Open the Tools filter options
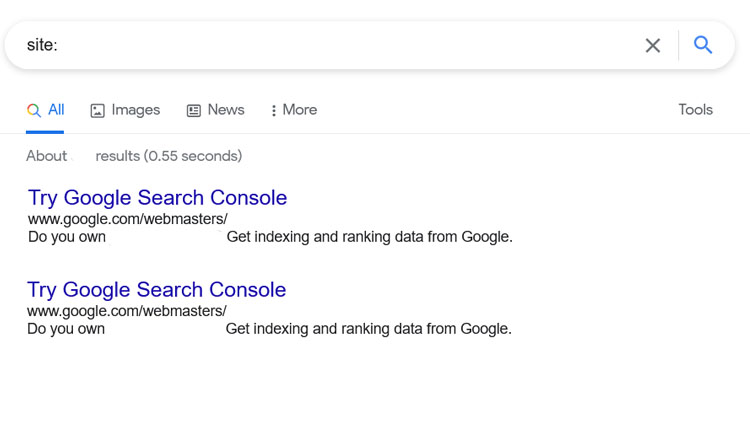Image resolution: width=750 pixels, height=430 pixels. pos(695,110)
